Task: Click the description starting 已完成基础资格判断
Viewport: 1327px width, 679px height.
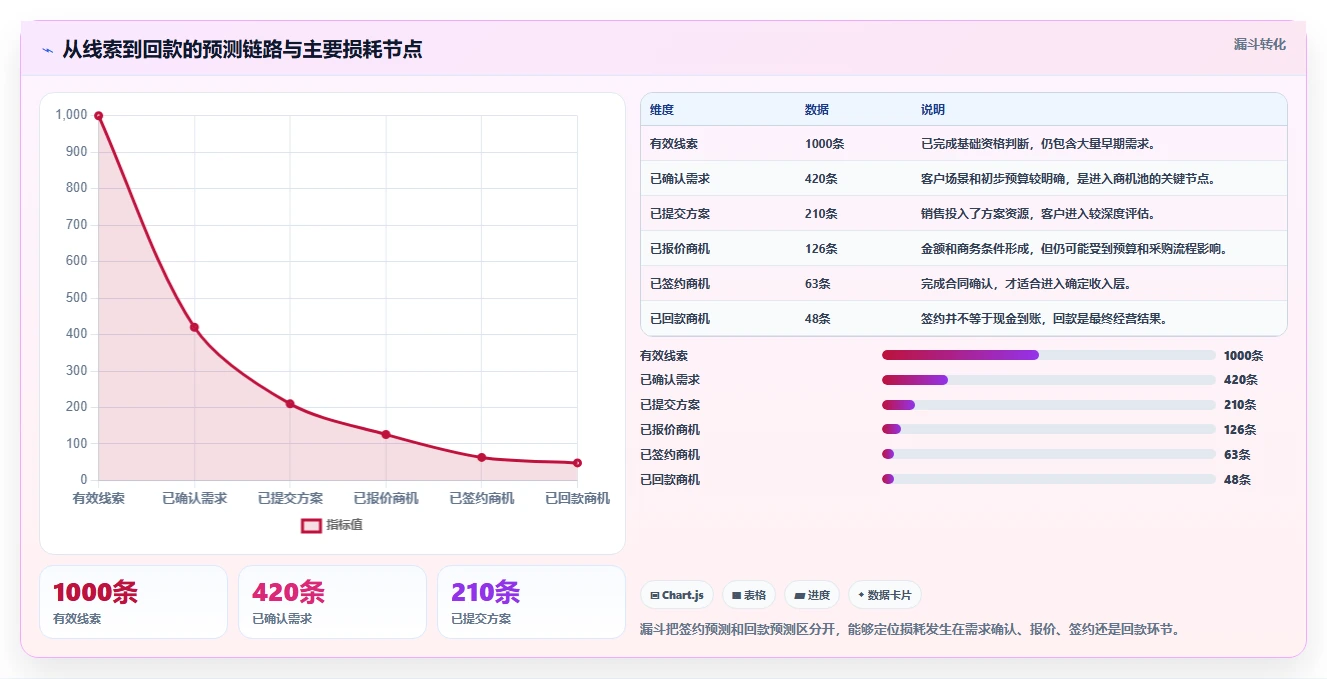Action: click(1038, 144)
